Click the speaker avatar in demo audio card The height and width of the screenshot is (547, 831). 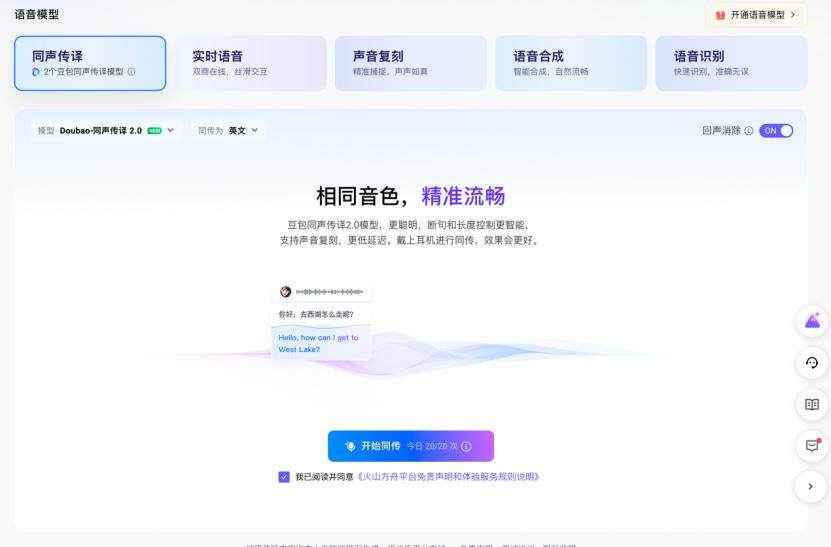(x=285, y=291)
